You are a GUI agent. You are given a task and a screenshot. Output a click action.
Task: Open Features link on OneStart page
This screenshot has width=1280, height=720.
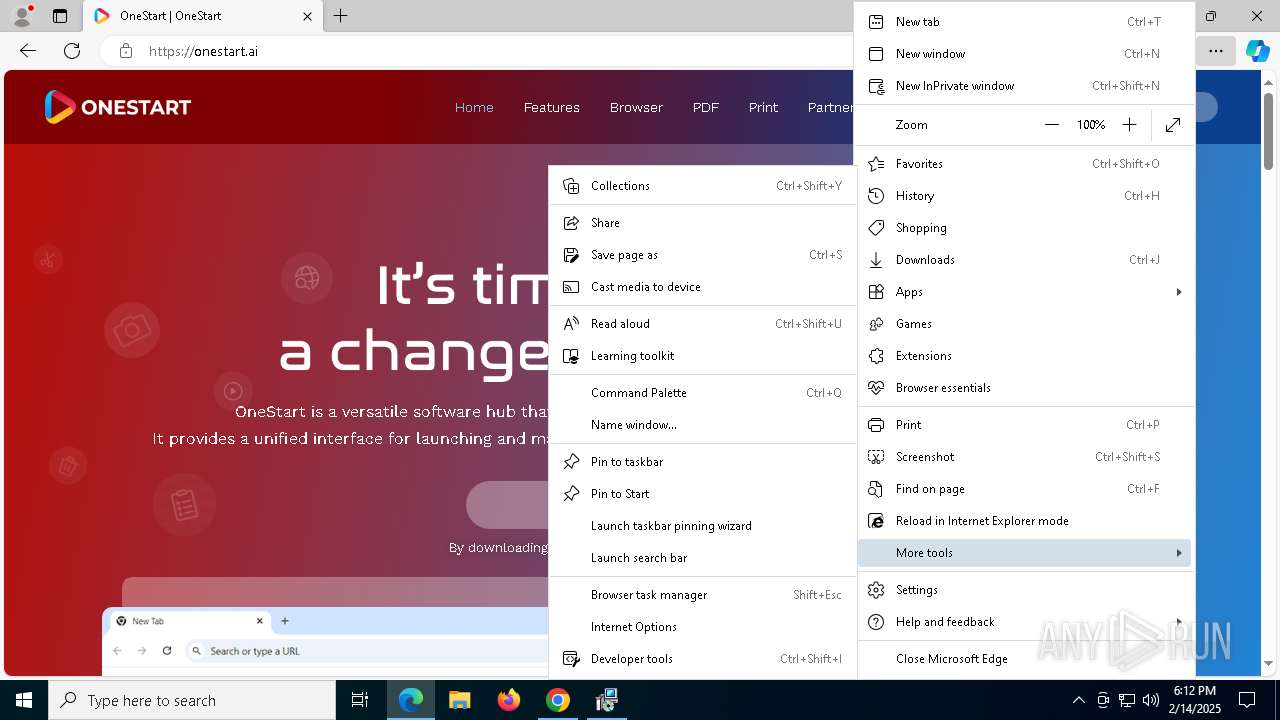(x=551, y=107)
